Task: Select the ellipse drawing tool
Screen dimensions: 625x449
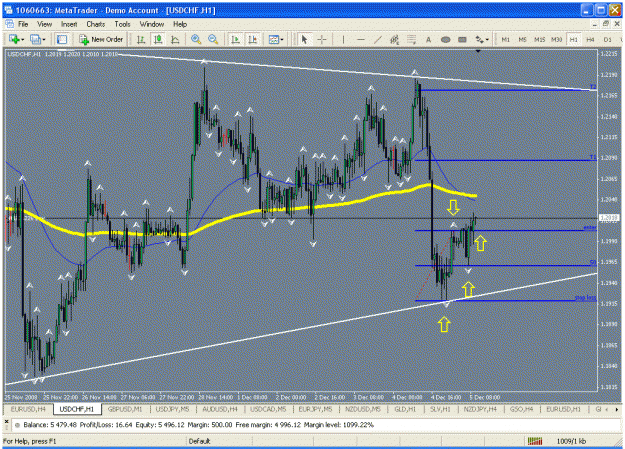Action: tap(446, 39)
